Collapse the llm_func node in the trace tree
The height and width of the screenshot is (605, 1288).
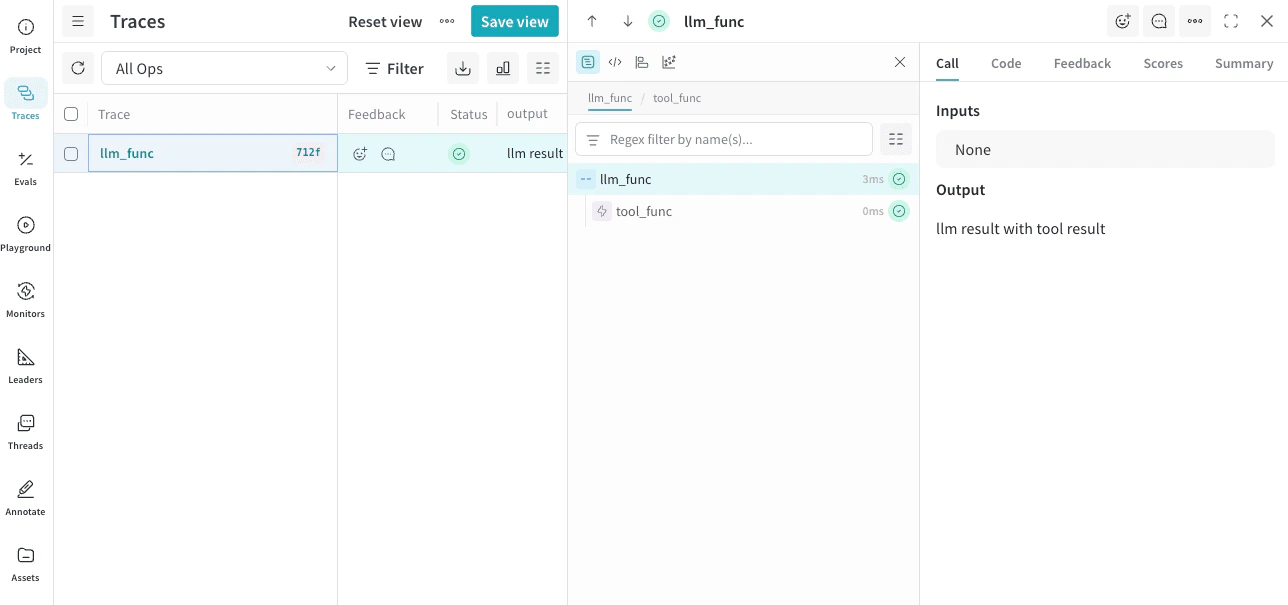[x=585, y=178]
